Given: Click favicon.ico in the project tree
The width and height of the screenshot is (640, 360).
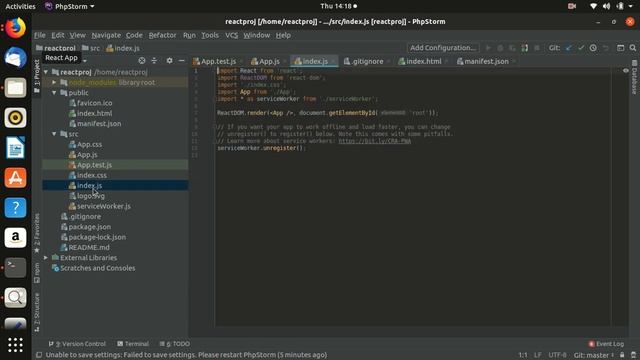Looking at the screenshot, I should 94,103.
